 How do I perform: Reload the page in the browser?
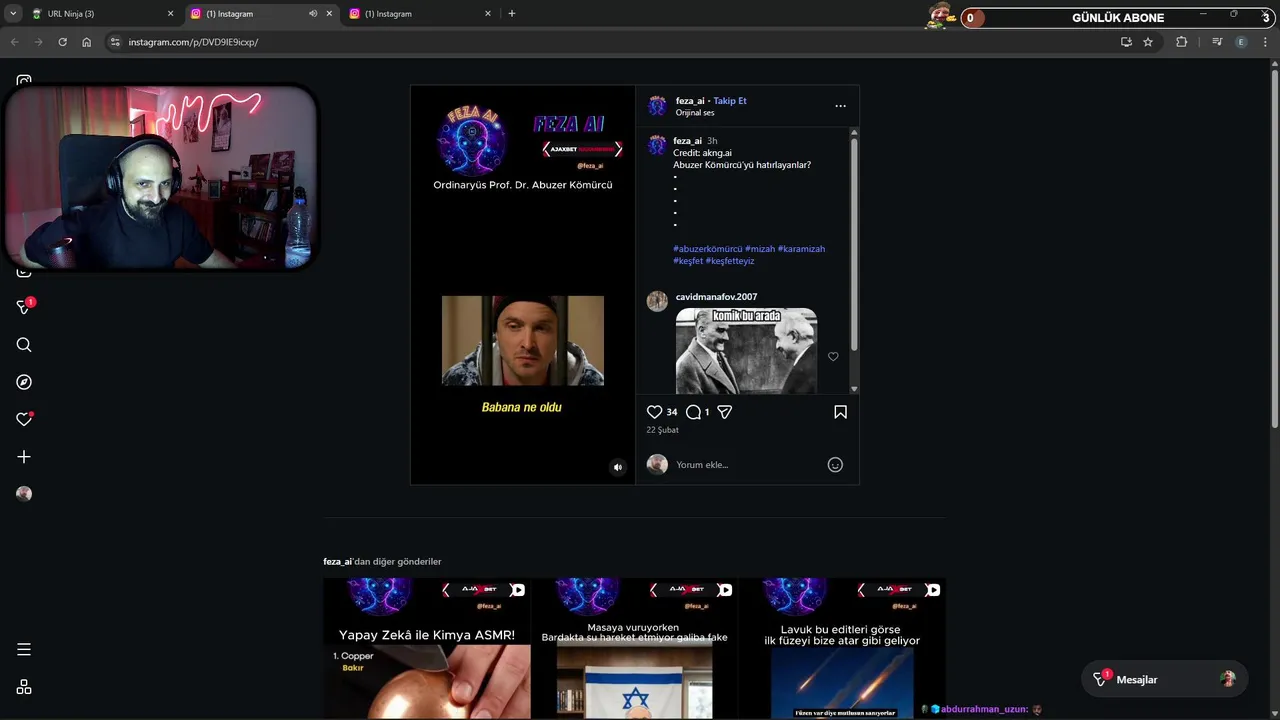[62, 42]
